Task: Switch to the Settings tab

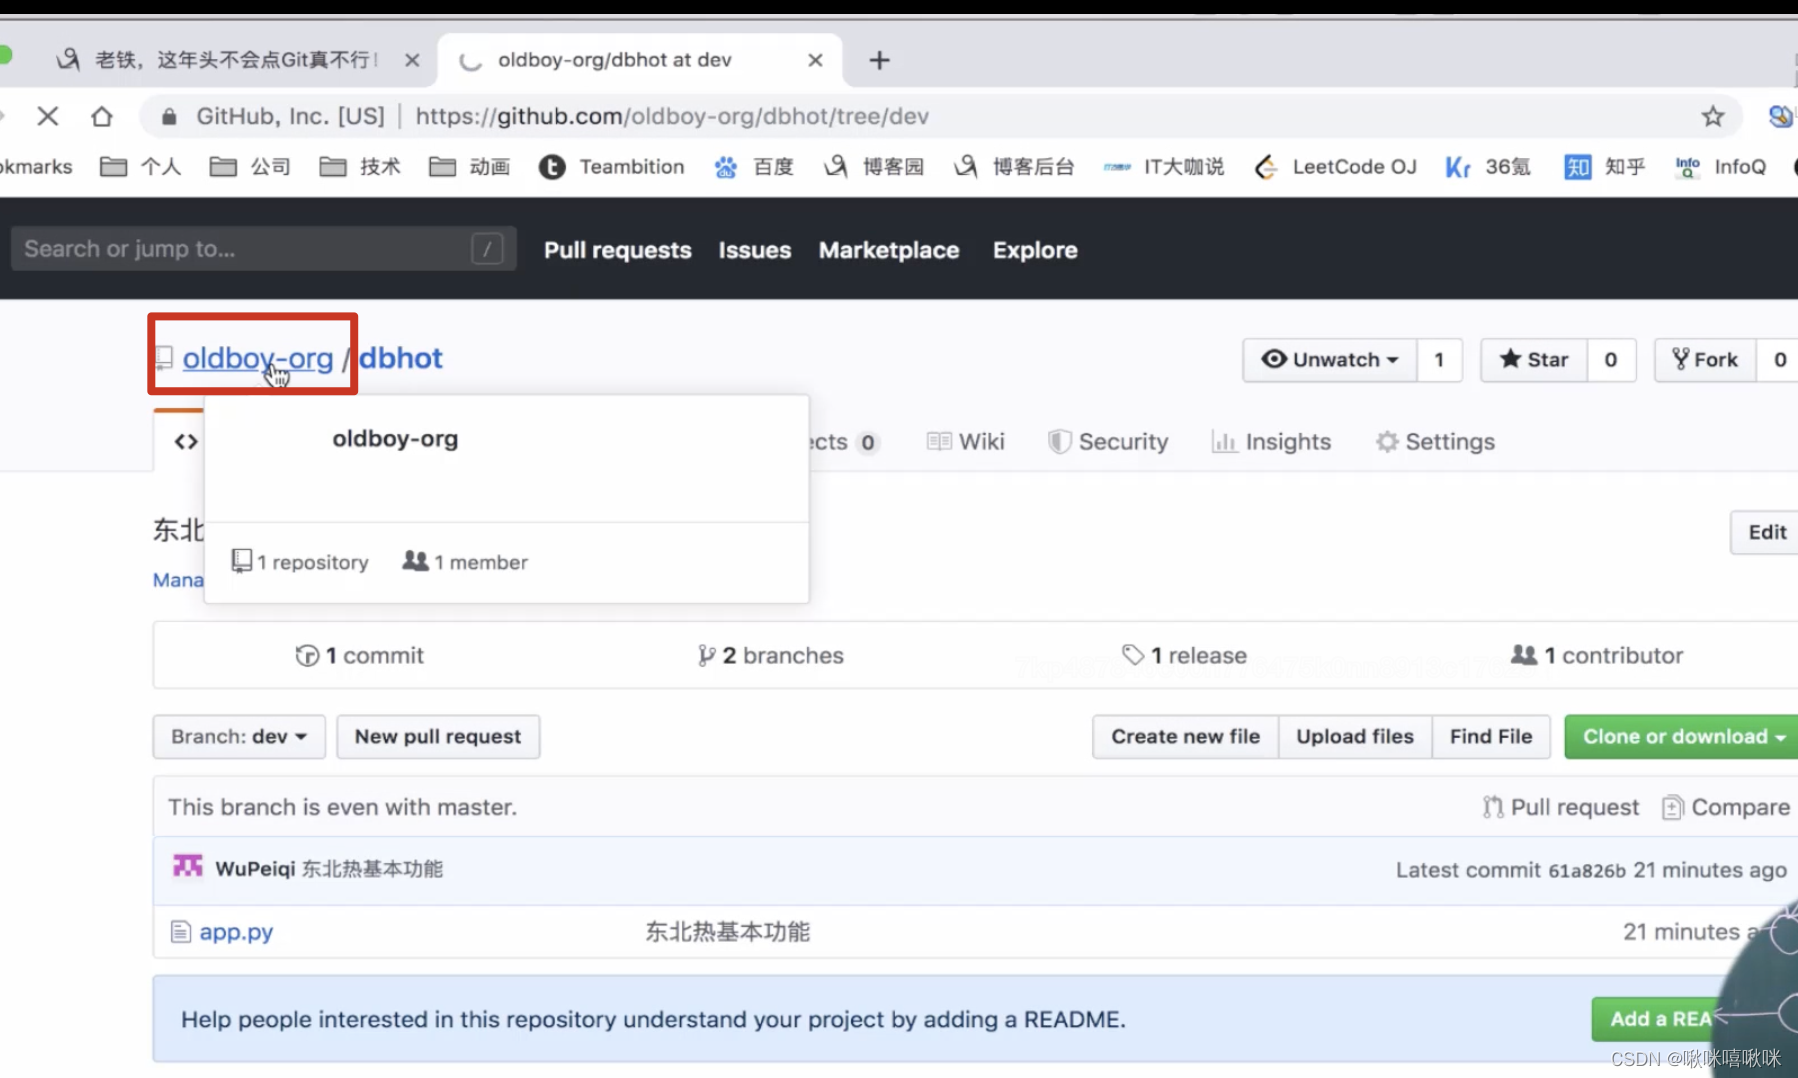Action: click(x=1435, y=442)
